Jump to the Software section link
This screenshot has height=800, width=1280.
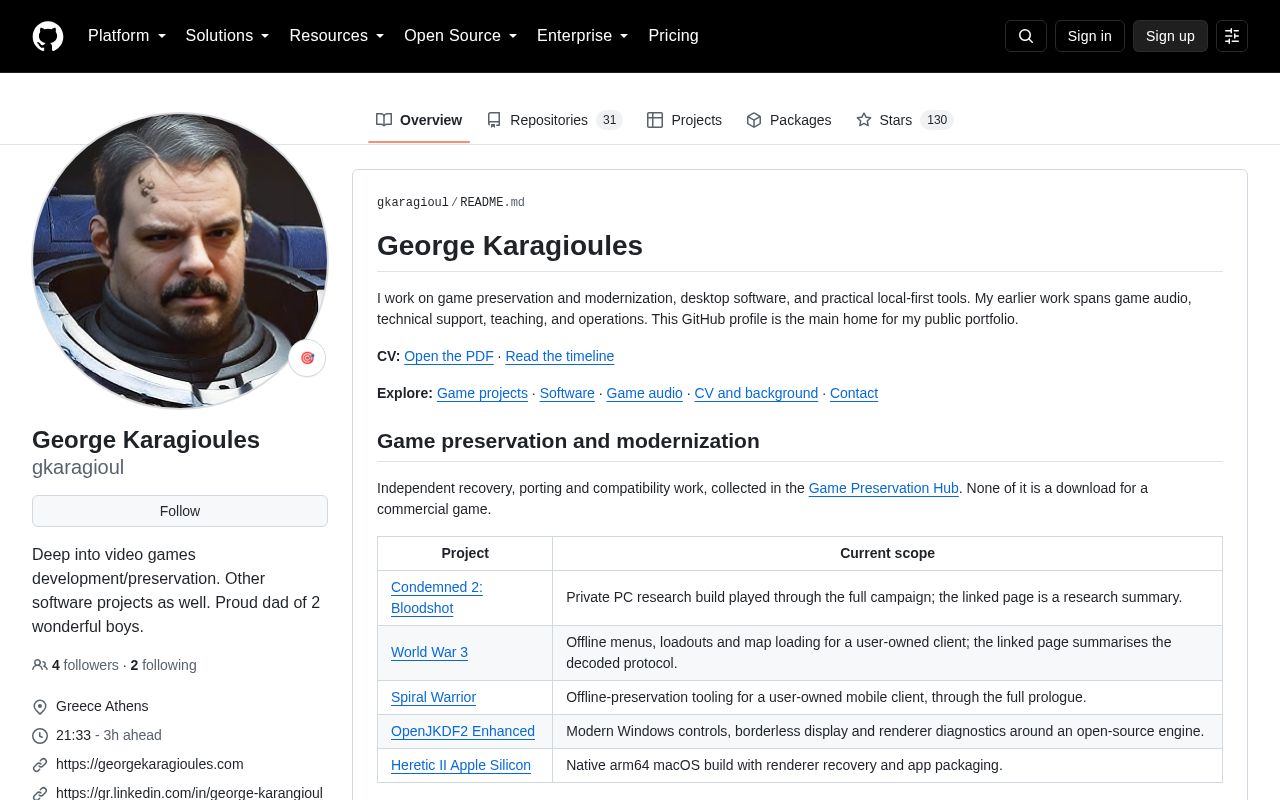pos(567,393)
